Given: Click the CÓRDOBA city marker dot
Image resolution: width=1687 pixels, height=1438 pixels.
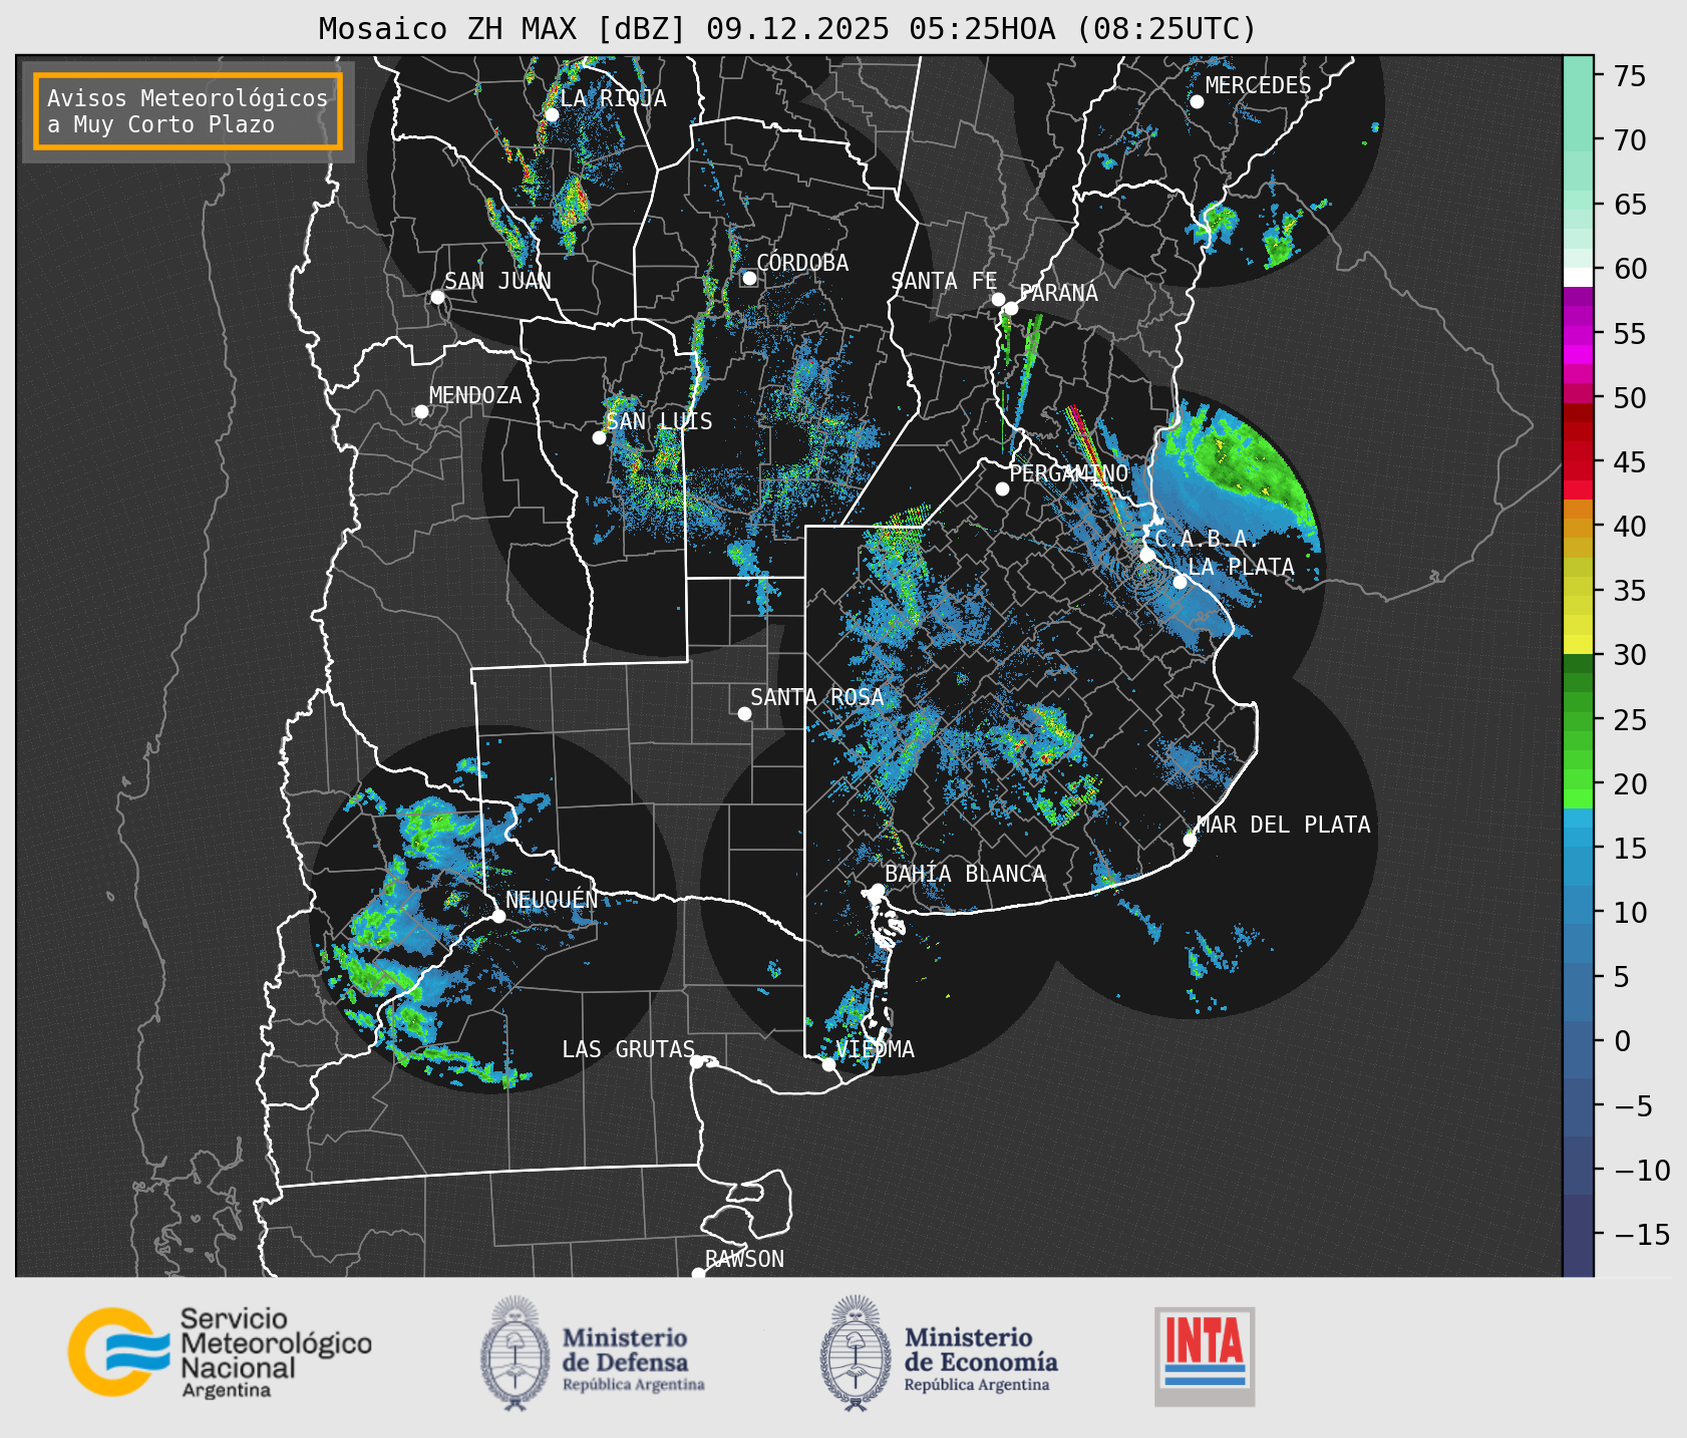Looking at the screenshot, I should click(749, 278).
